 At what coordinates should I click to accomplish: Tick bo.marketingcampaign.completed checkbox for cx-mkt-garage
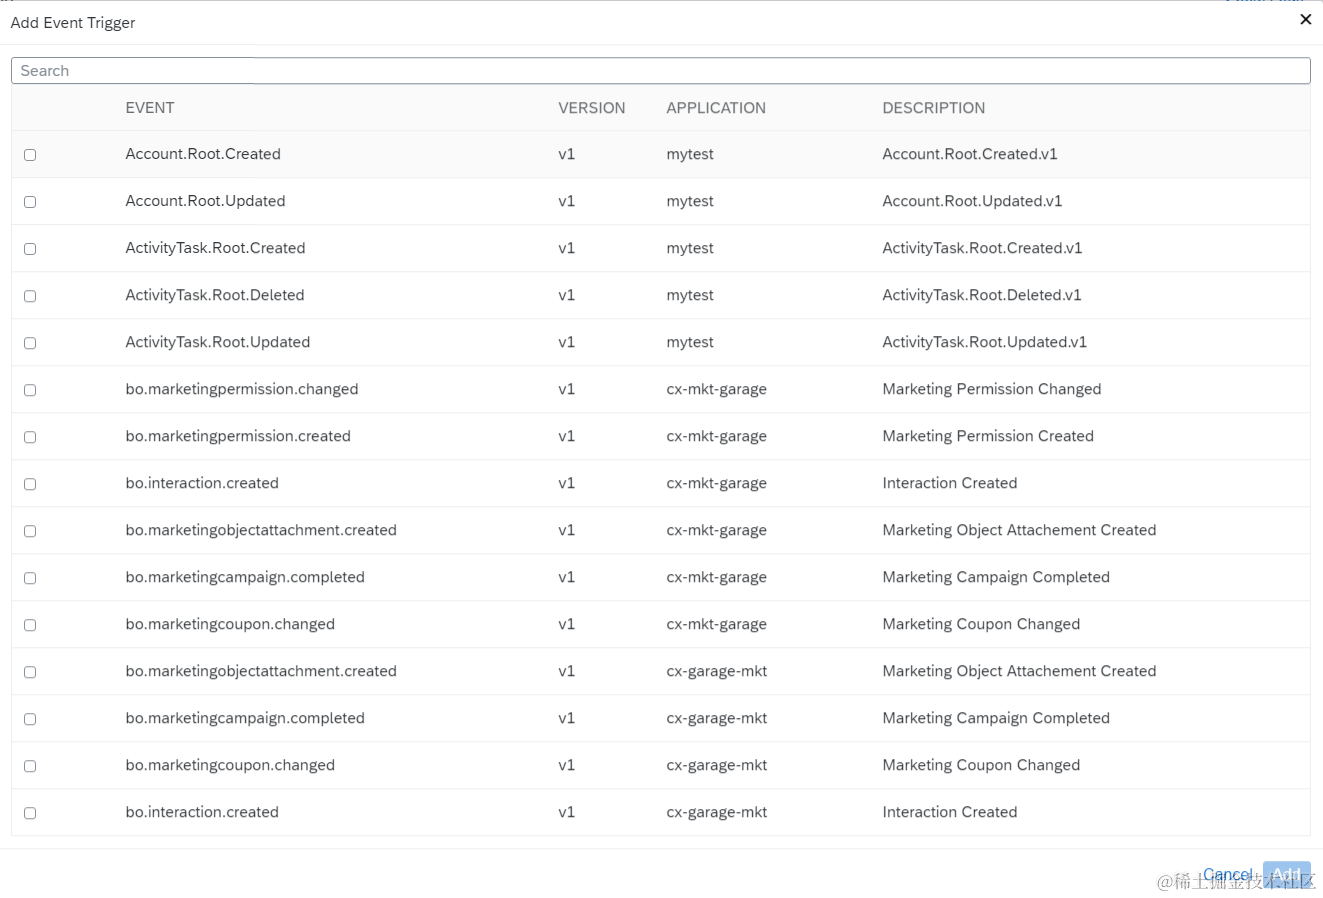point(30,578)
